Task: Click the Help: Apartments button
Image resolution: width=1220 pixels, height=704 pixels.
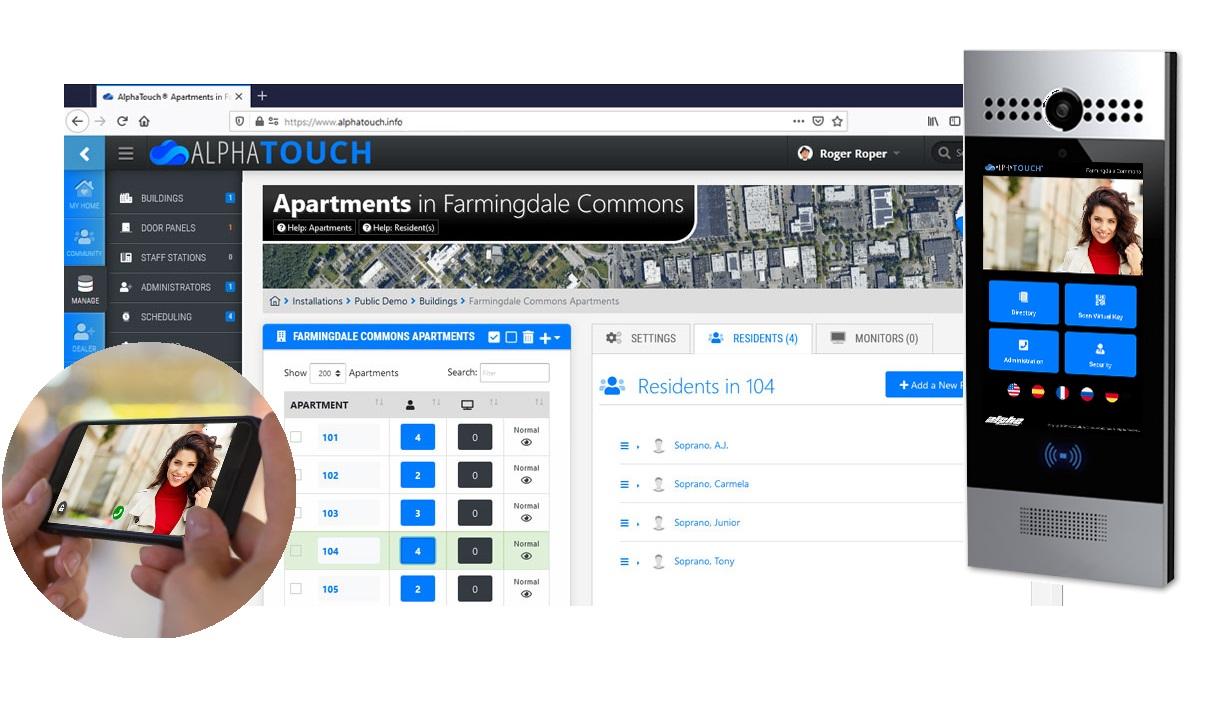Action: click(314, 228)
